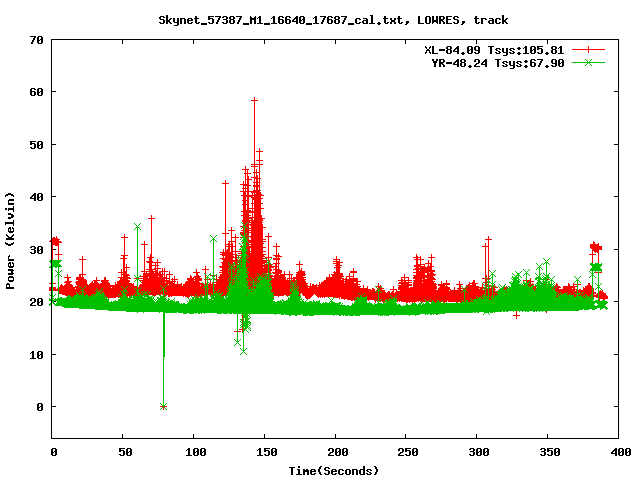Click the green legend line sample
Viewport: 640px width, 480px height.
coord(588,62)
